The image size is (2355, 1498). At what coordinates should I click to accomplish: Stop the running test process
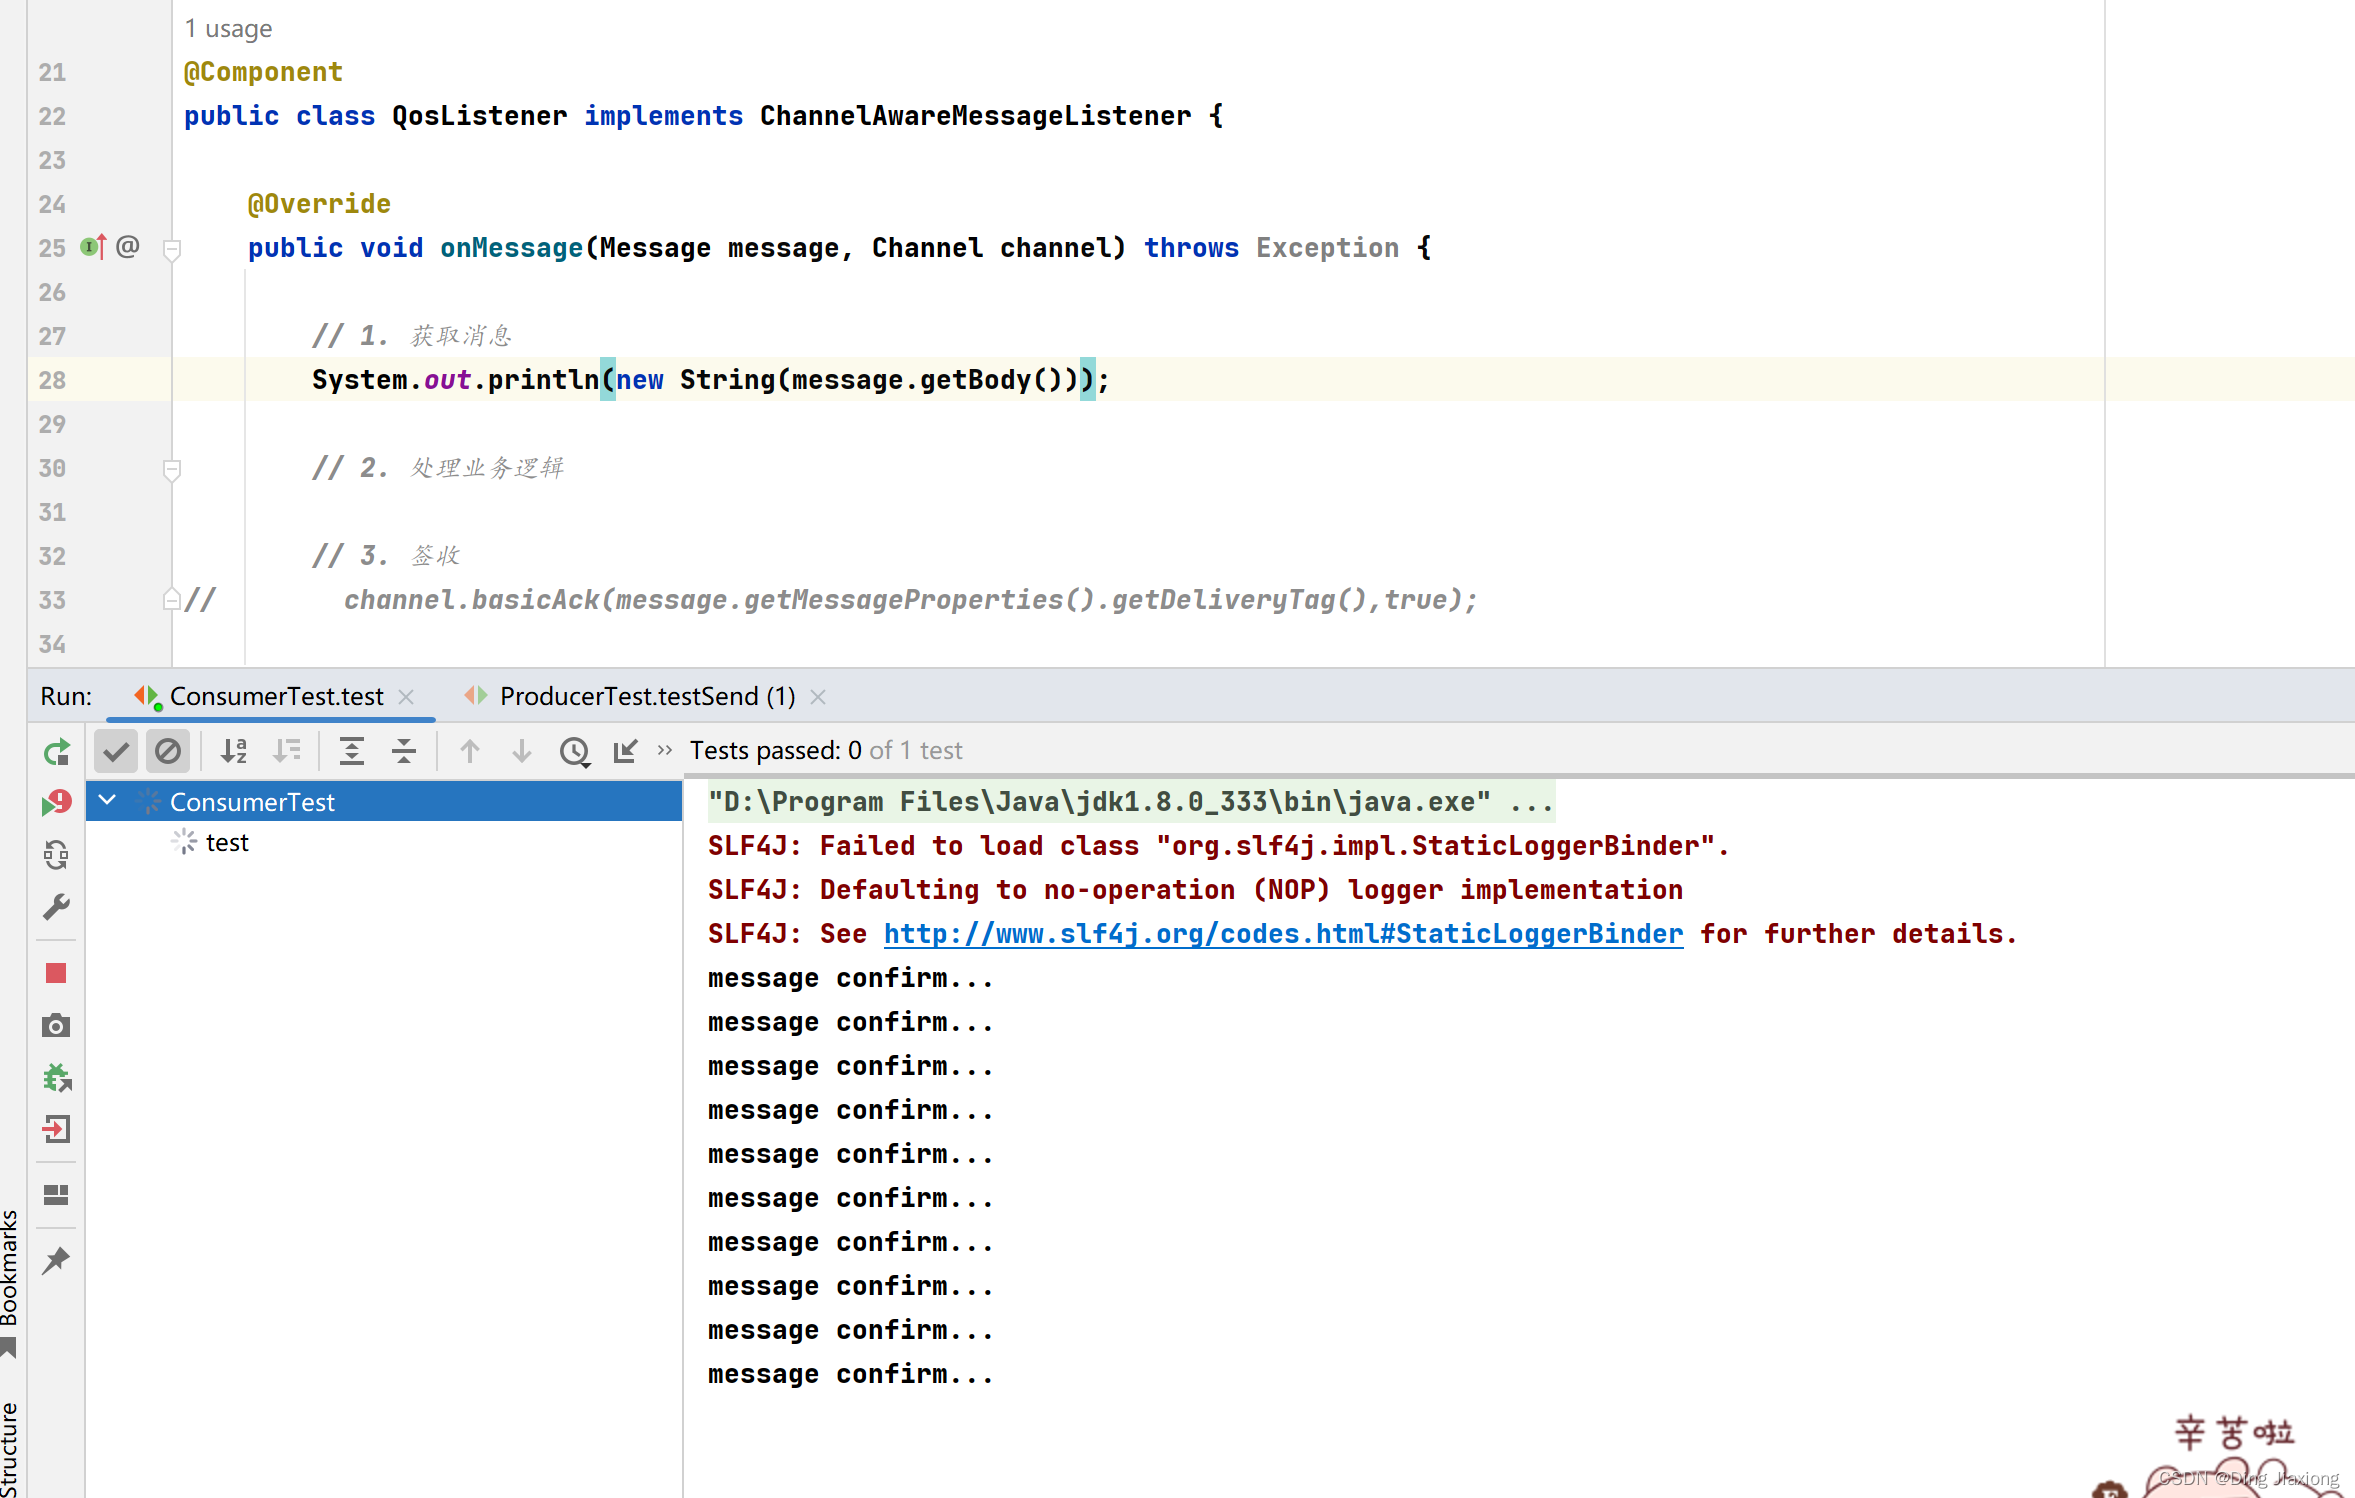pyautogui.click(x=57, y=973)
